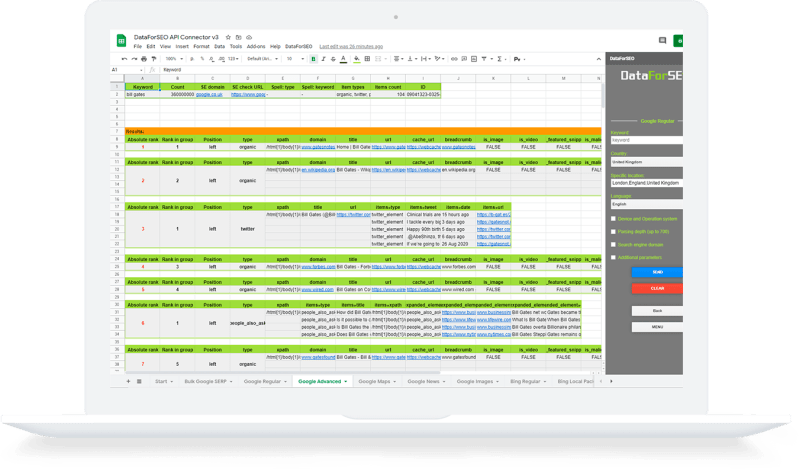Viewport: 799px width, 469px height.
Task: Open the all sheets list icon
Action: [x=139, y=381]
